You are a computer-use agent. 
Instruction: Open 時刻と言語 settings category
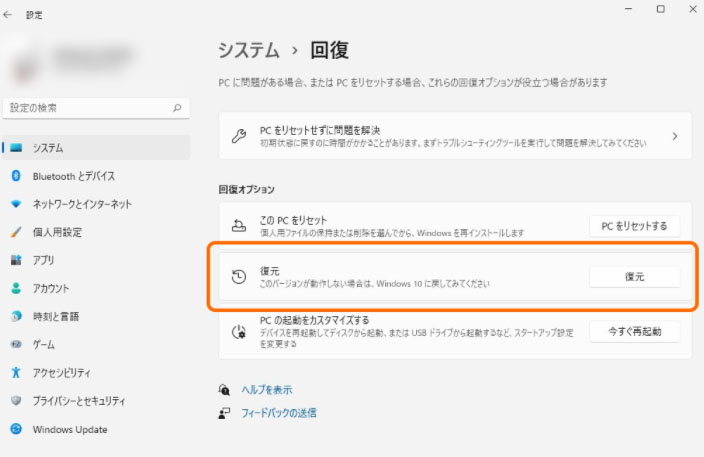[96, 316]
